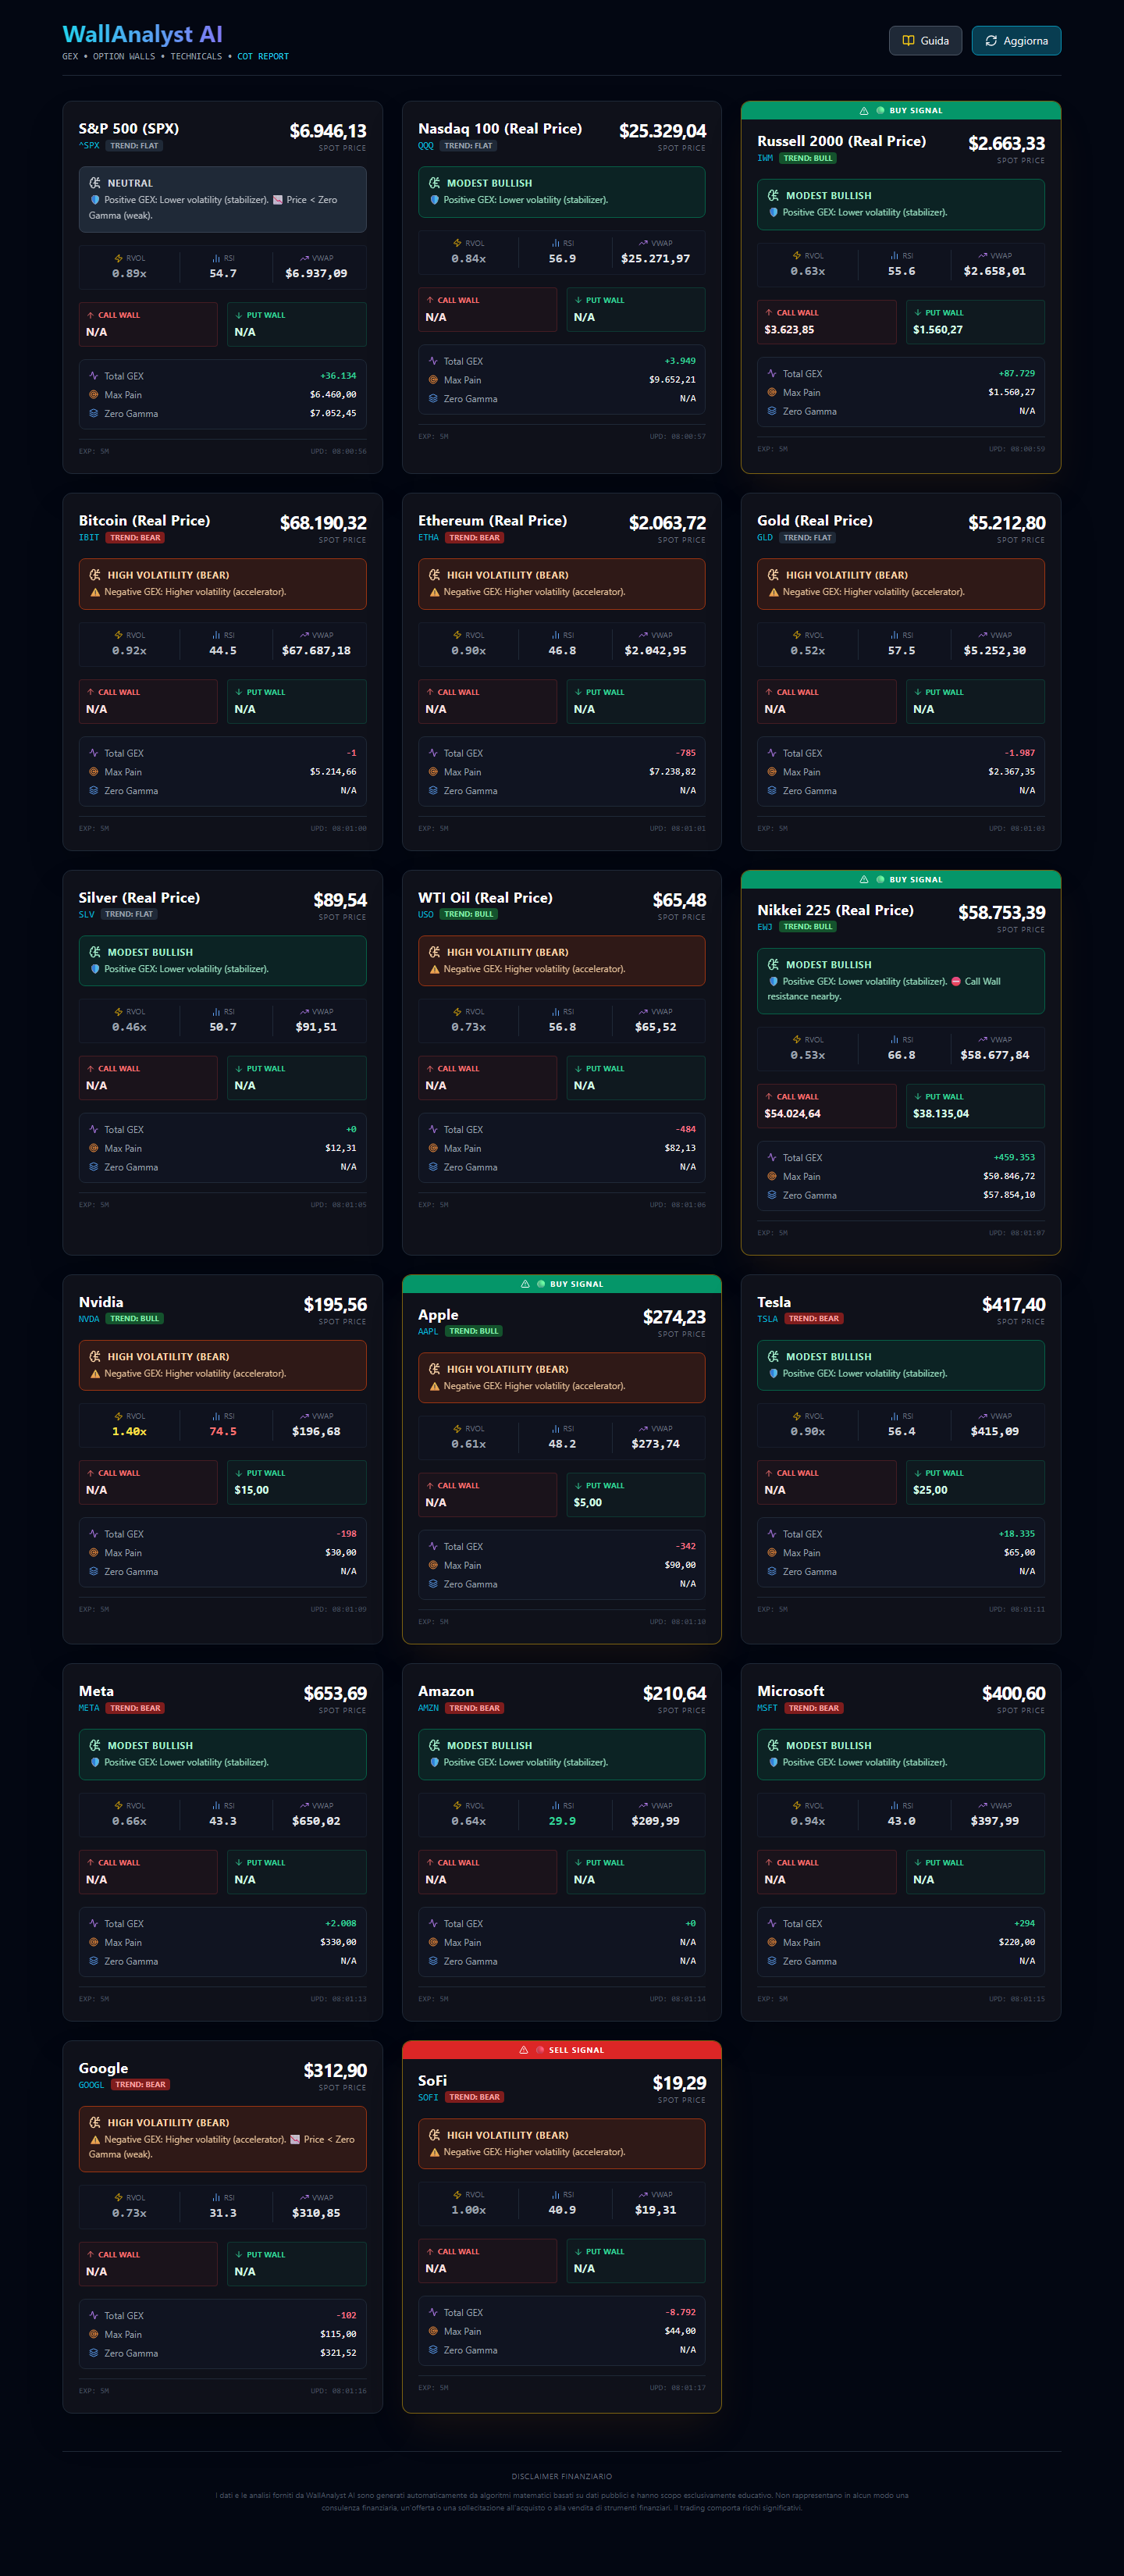This screenshot has width=1124, height=2576.
Task: Click the book icon in Guida
Action: click(x=908, y=41)
